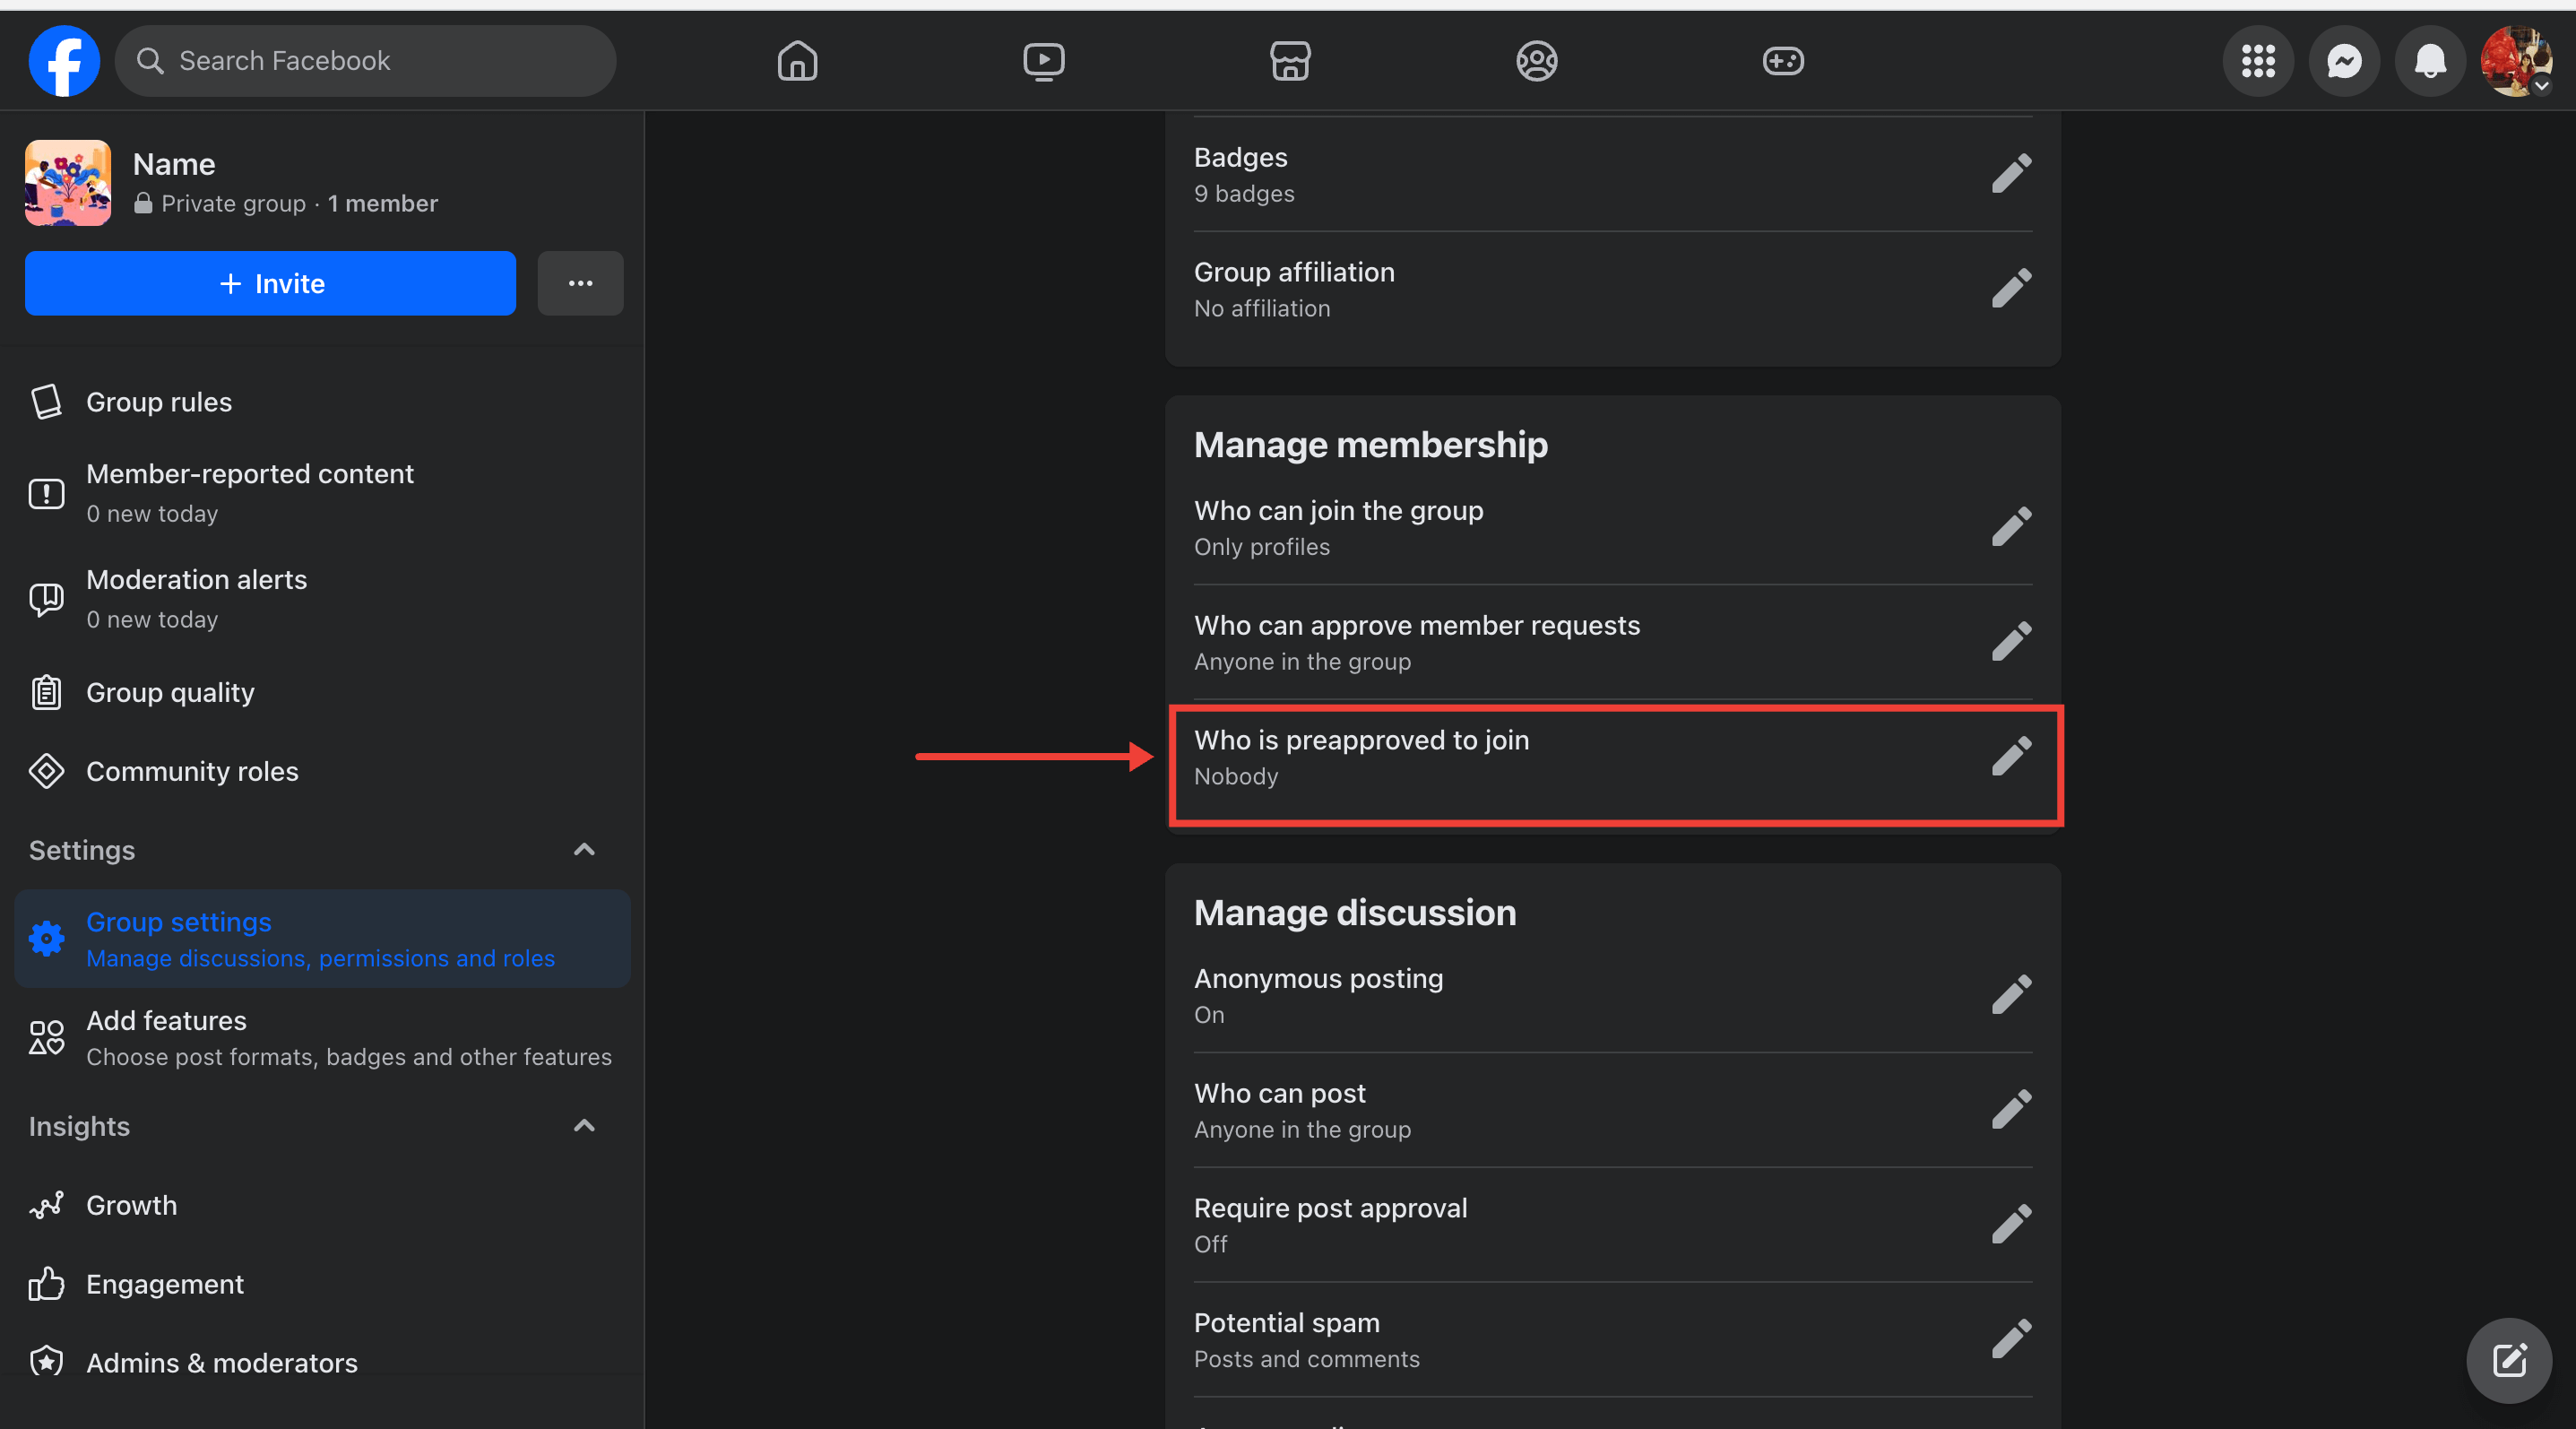Image resolution: width=2576 pixels, height=1429 pixels.
Task: Click the group profile picture thumbnail
Action: [71, 183]
